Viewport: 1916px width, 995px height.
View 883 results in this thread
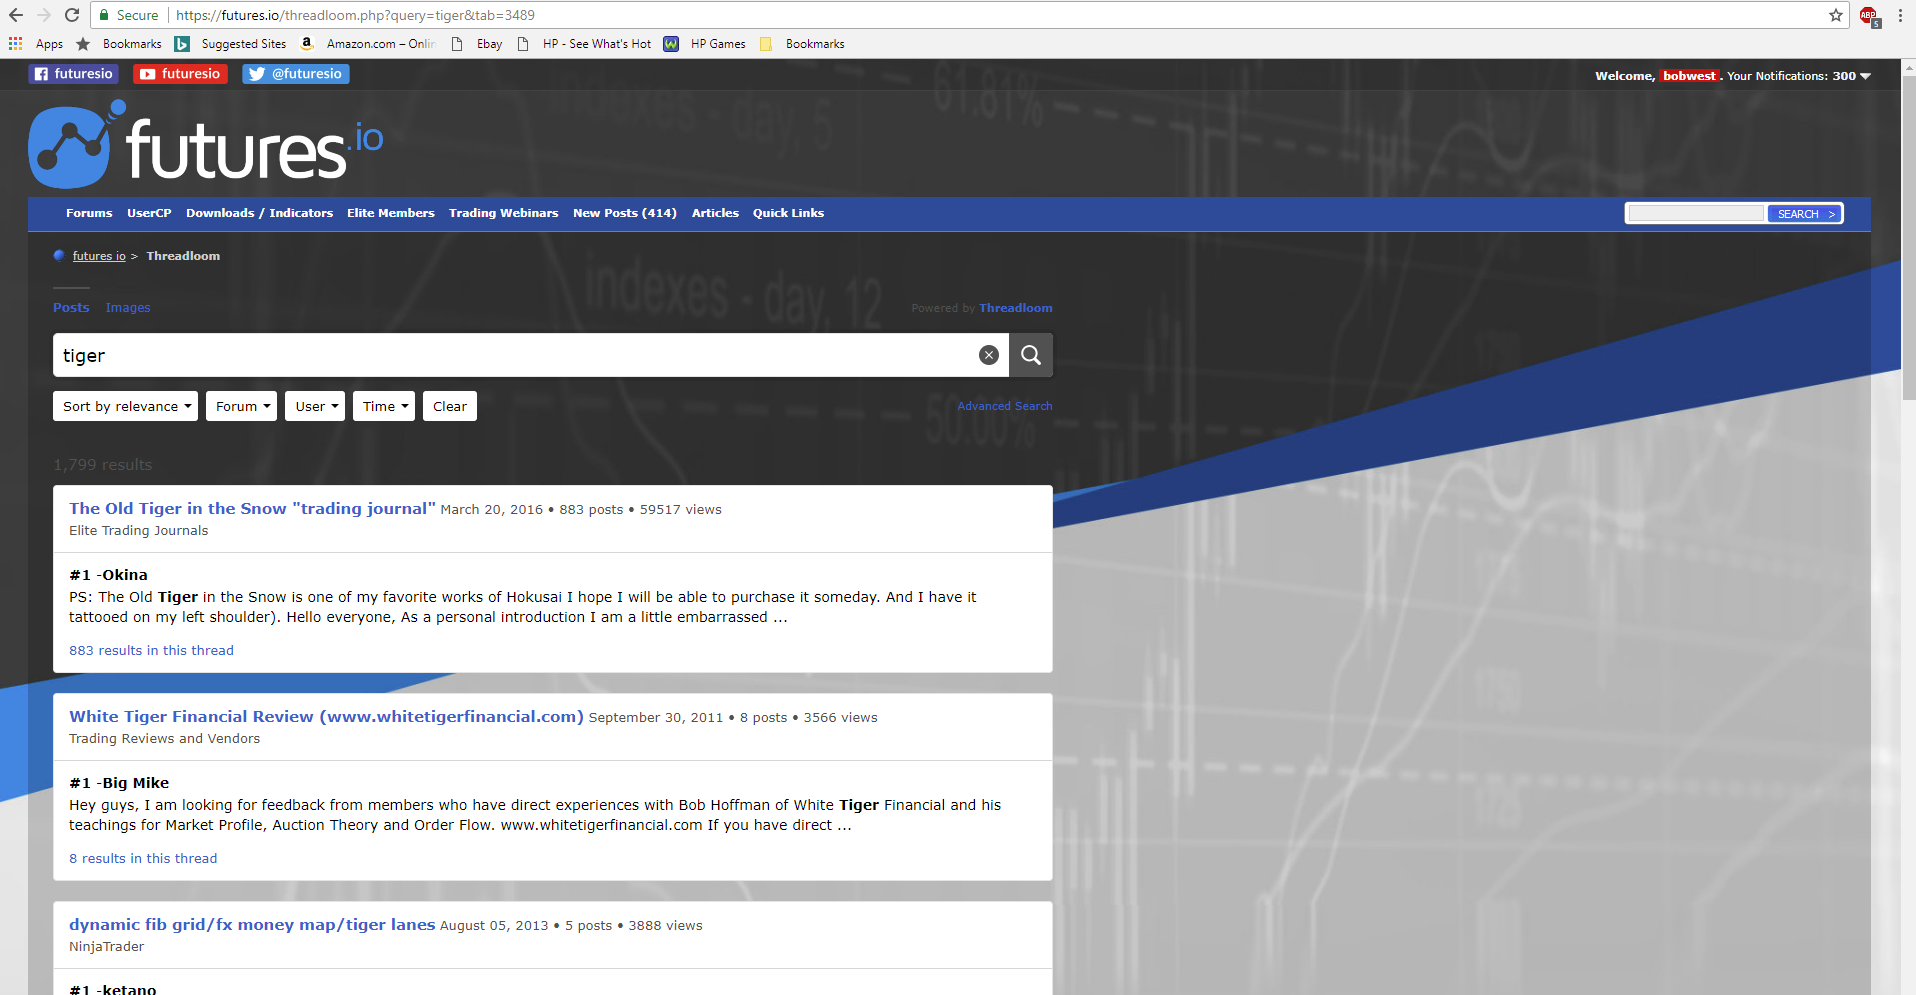(151, 650)
